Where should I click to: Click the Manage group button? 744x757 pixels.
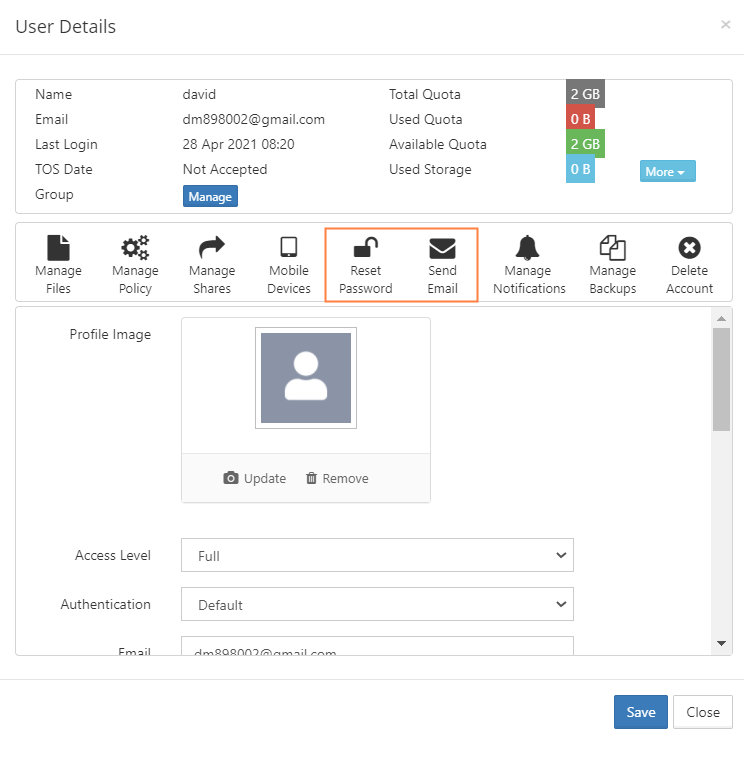click(x=210, y=197)
